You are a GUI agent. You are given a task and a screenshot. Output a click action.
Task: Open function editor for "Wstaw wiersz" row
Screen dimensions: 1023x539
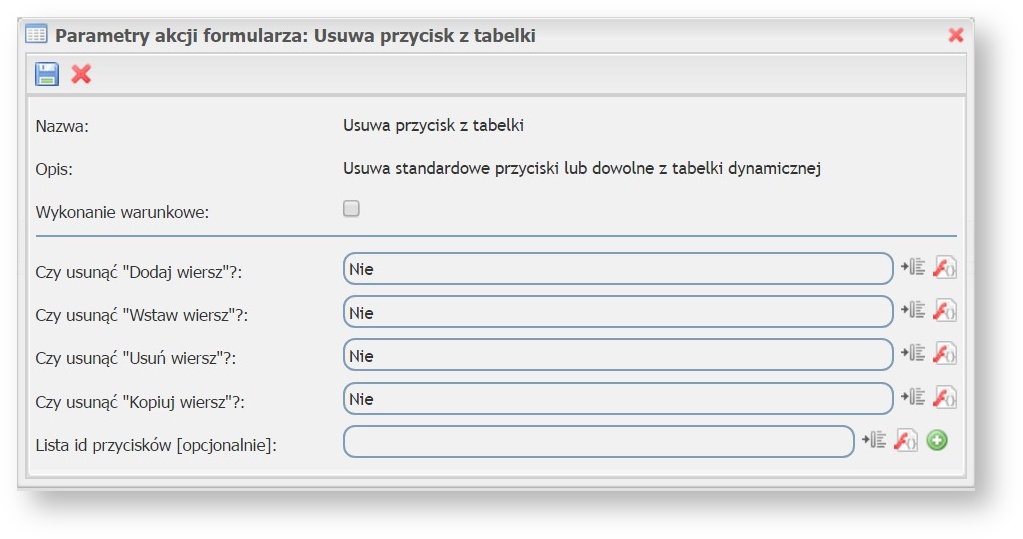click(x=944, y=311)
